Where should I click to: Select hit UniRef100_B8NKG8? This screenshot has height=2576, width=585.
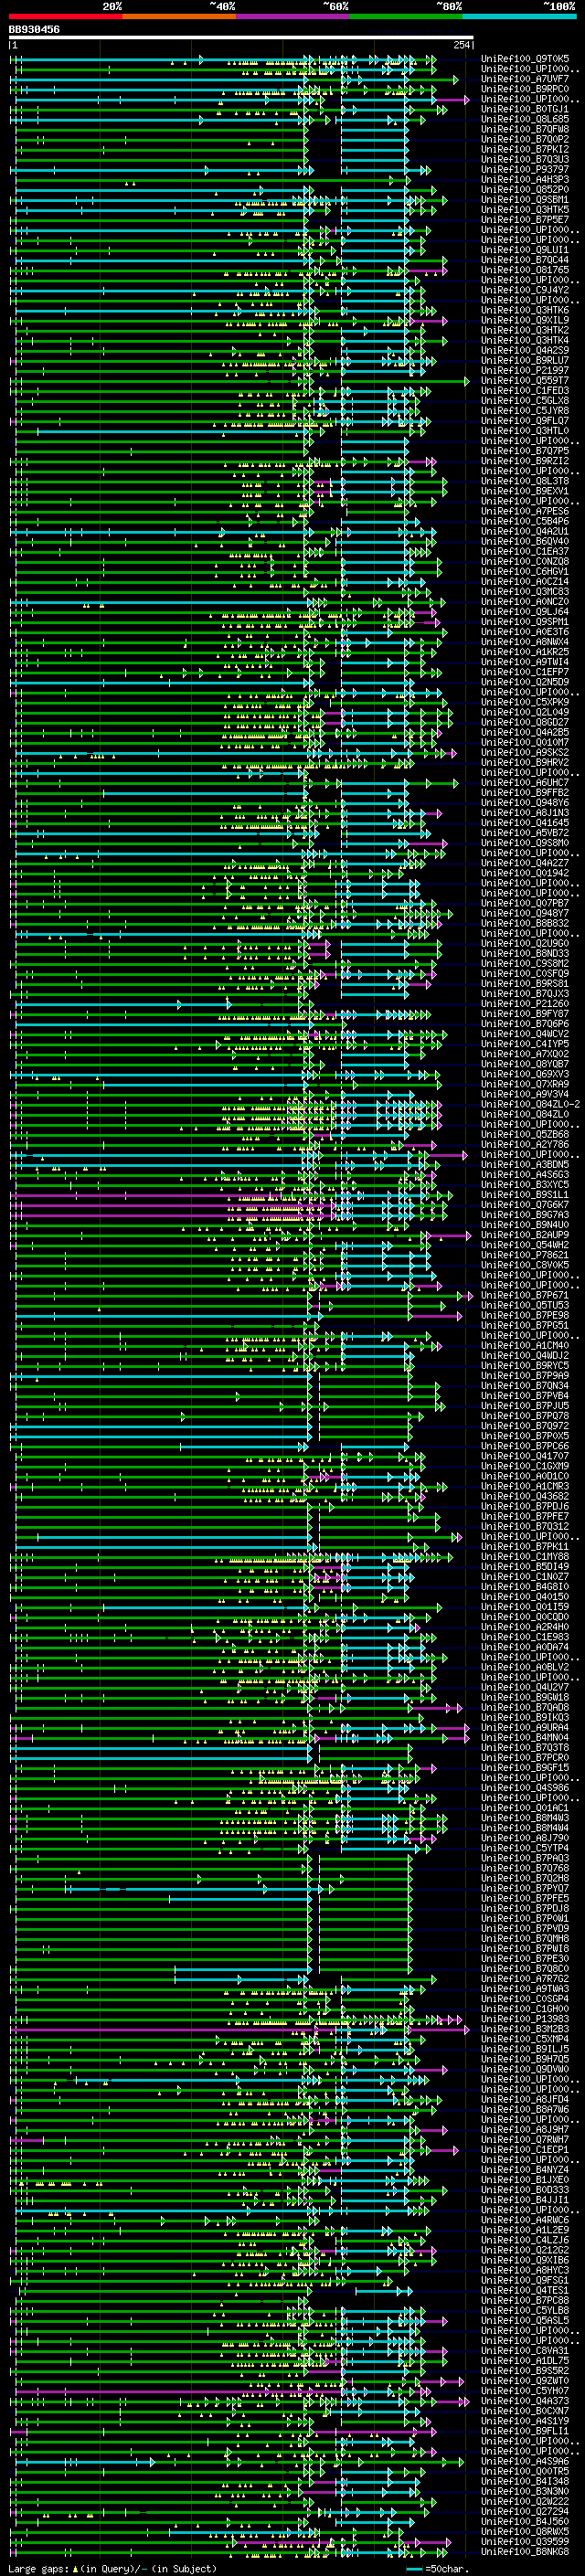tap(525, 2552)
